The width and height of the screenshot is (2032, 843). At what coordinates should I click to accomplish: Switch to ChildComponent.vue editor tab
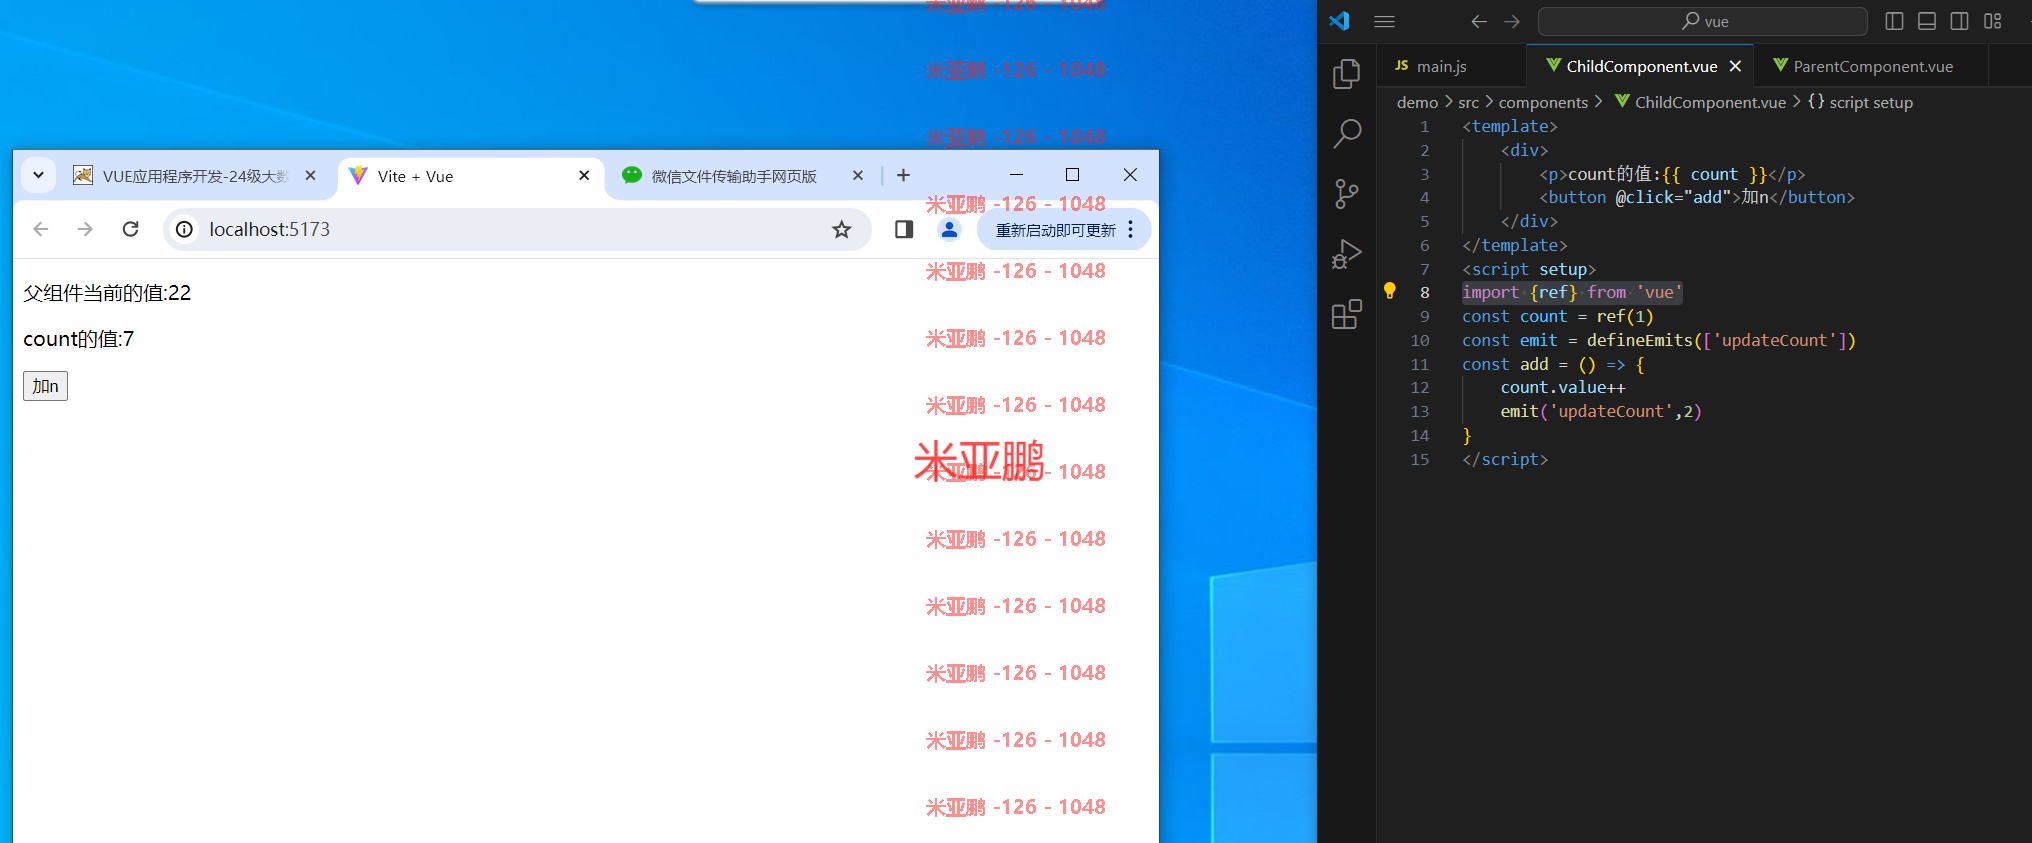(1641, 66)
